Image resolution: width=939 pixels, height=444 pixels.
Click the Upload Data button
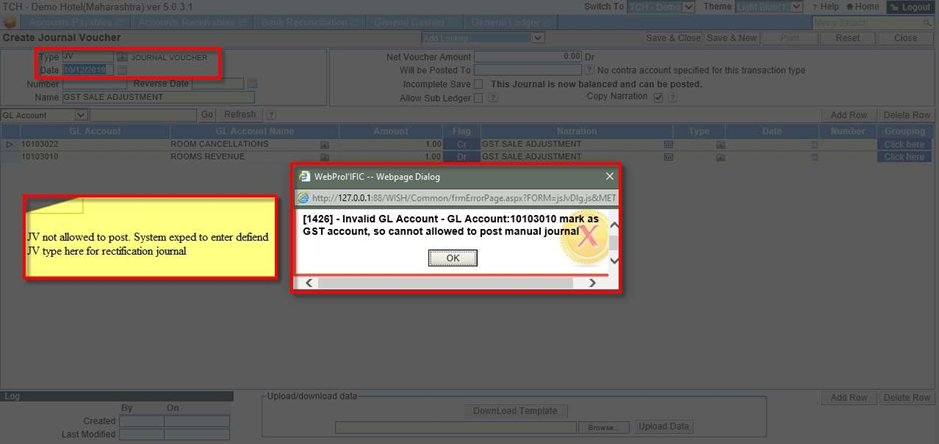(x=665, y=427)
